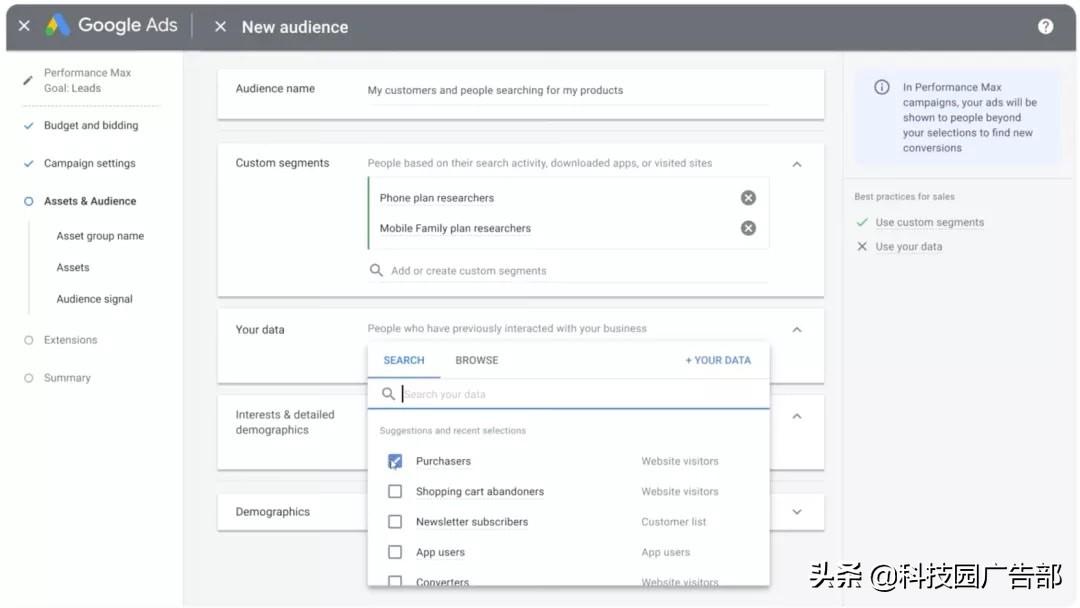Uncheck the Purchasers checkbox
The image size is (1080, 608).
click(x=395, y=461)
